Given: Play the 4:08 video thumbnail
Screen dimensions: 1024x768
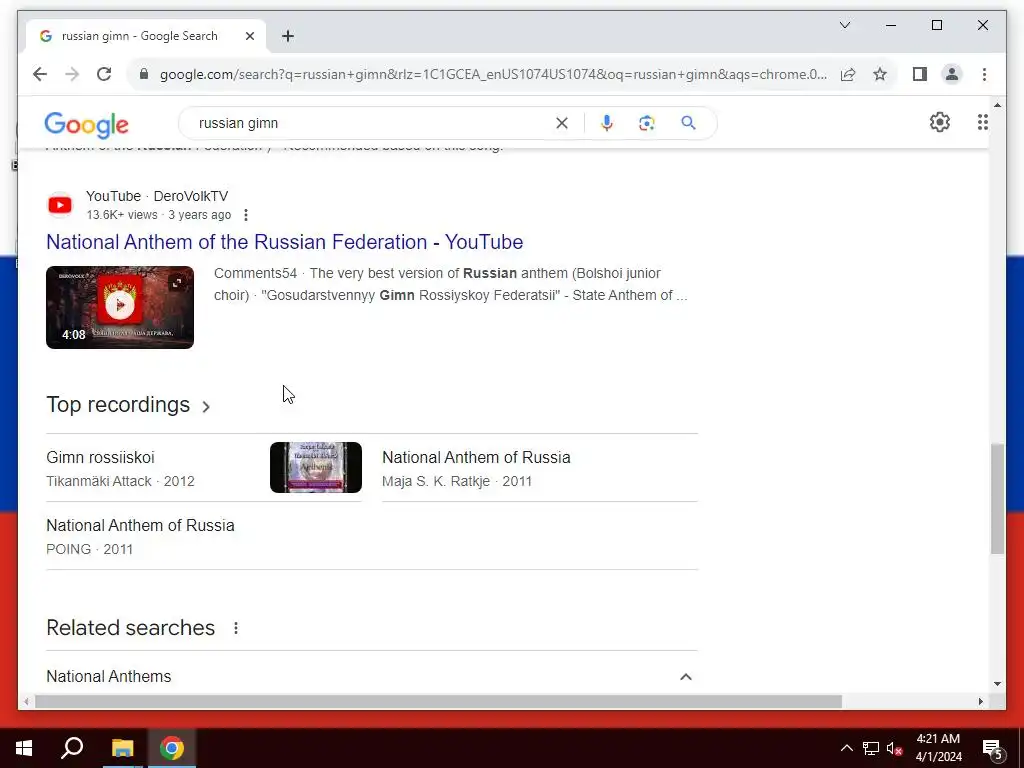Looking at the screenshot, I should [x=120, y=307].
